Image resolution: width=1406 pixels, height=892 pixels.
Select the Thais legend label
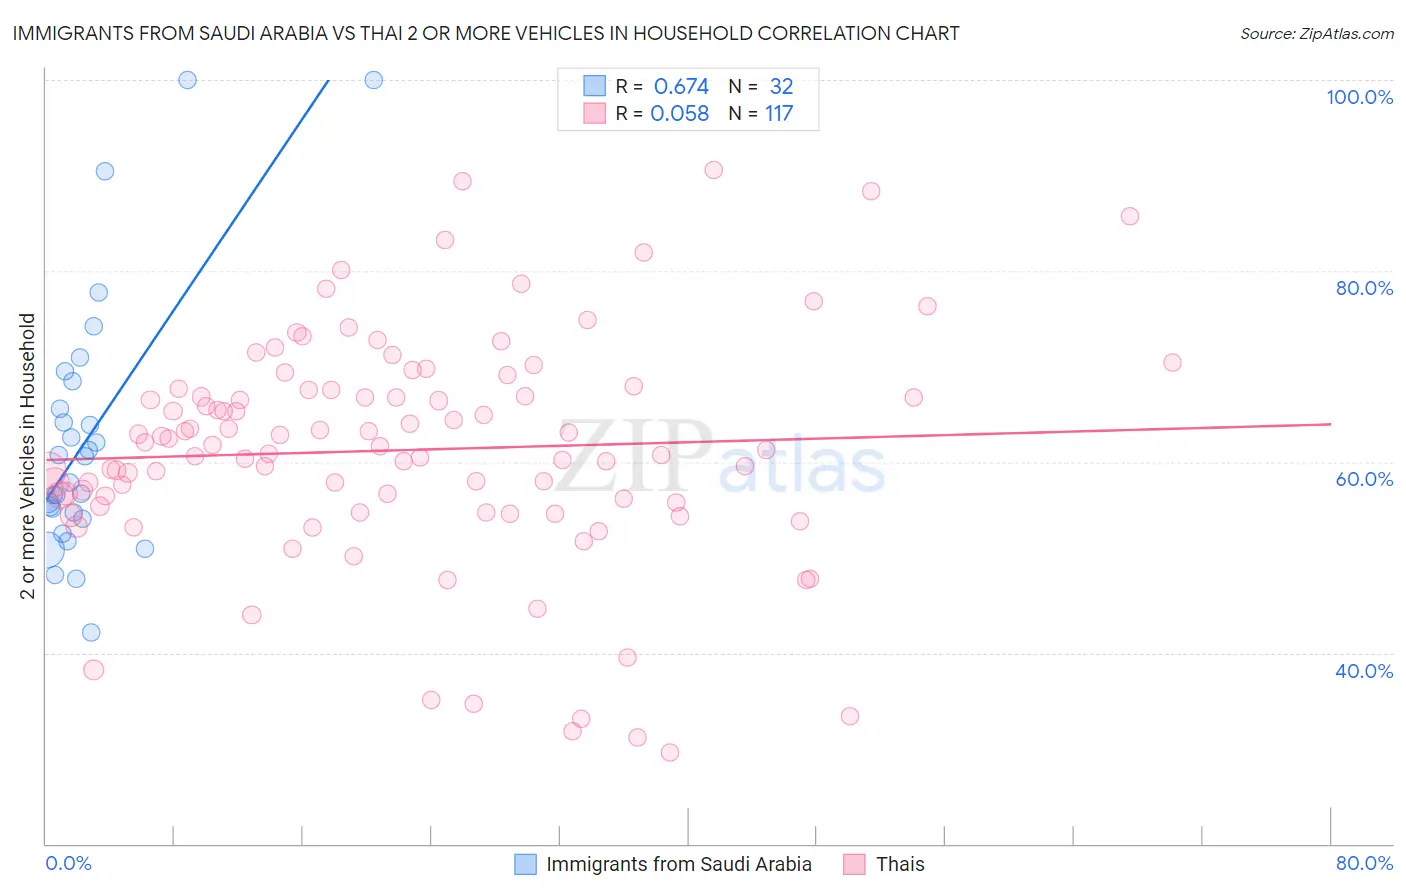click(x=900, y=864)
